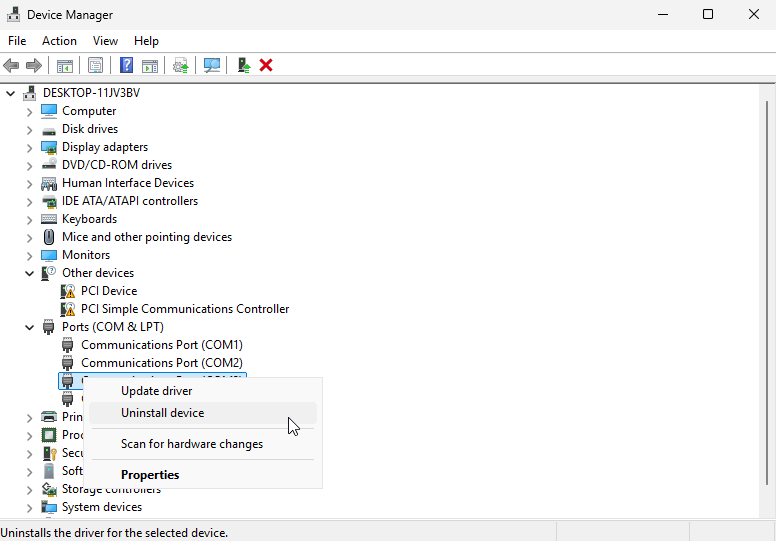Collapse the Ports (COM & LPT) category
This screenshot has width=776, height=541.
tap(29, 327)
